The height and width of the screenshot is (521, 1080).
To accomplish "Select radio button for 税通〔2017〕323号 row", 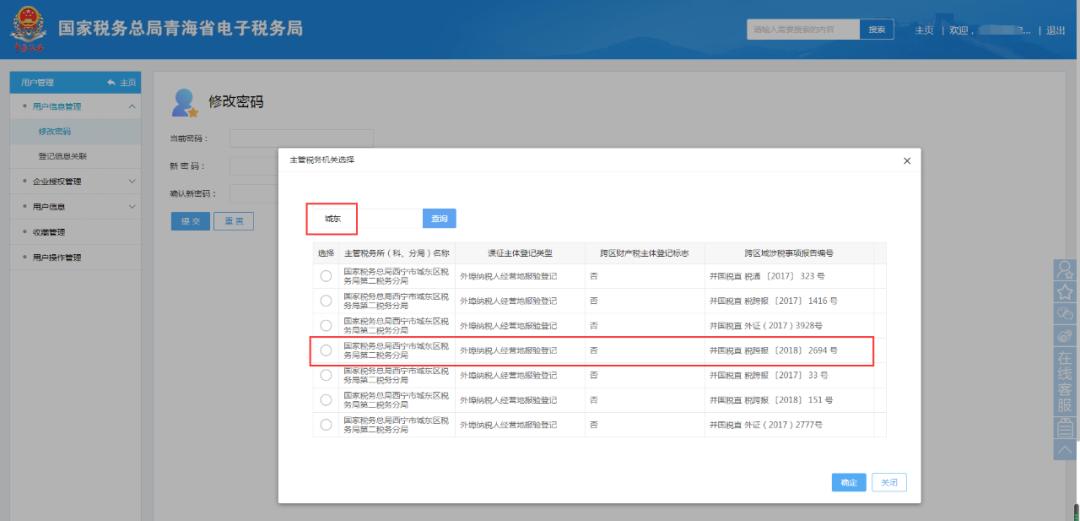I will [x=326, y=275].
